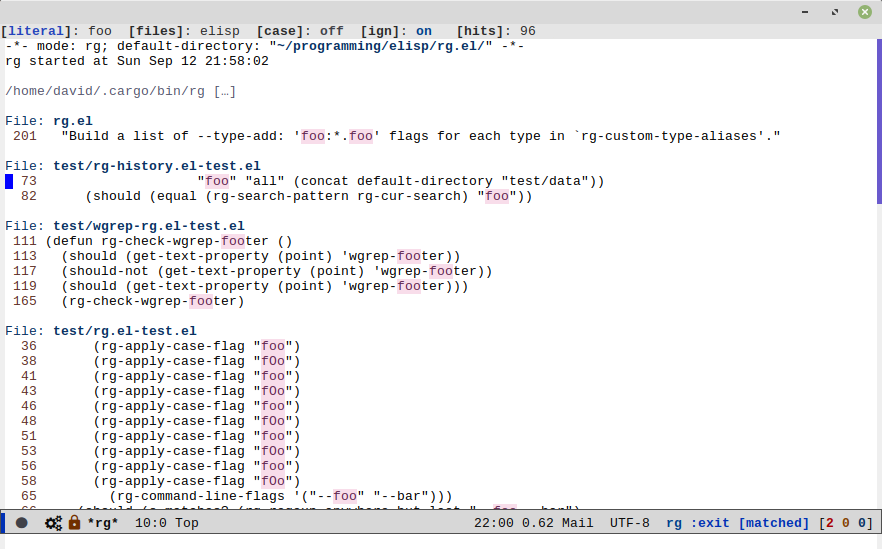Jump to line 65 rg-command-line-flags match

point(237,496)
